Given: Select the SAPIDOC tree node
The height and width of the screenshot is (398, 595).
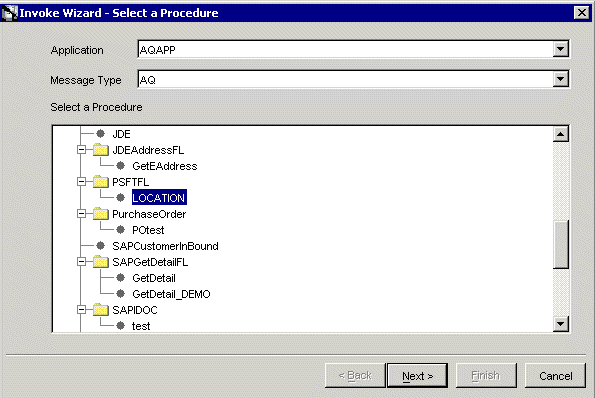Looking at the screenshot, I should [135, 310].
